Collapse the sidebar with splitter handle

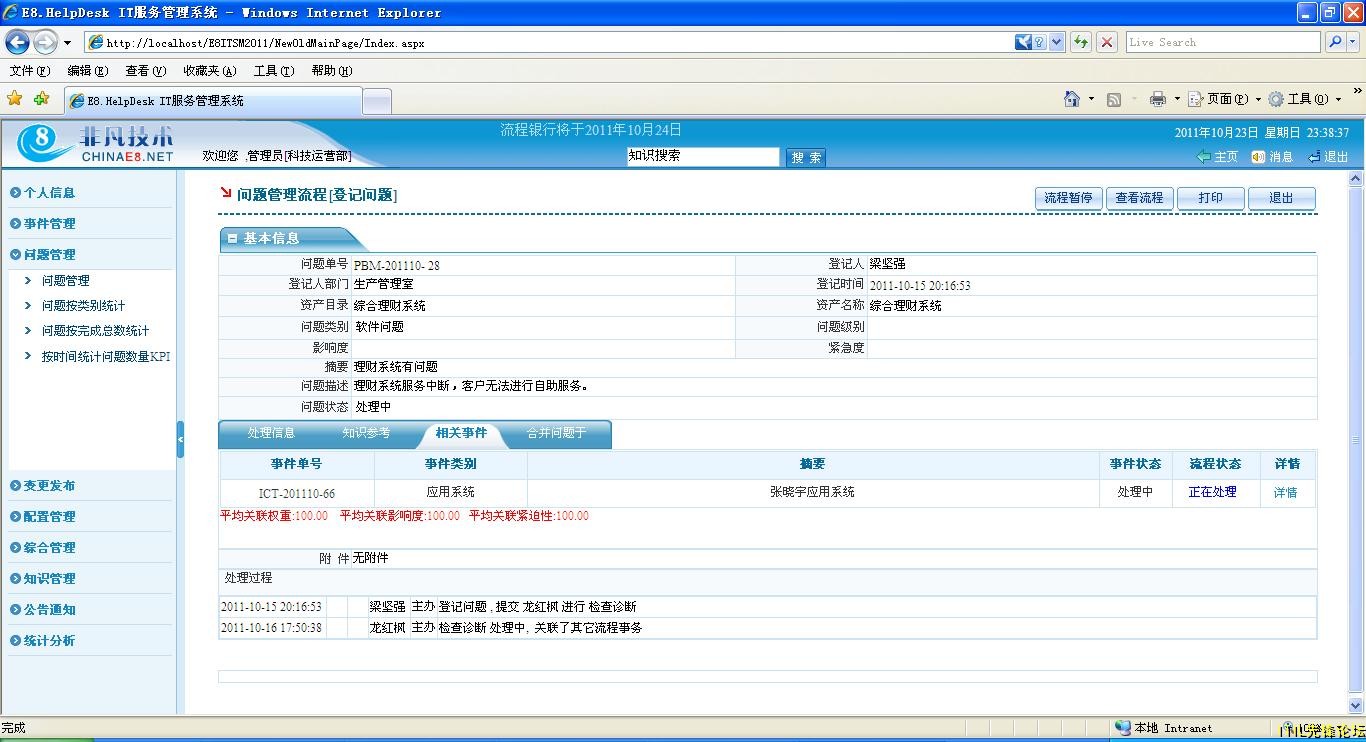[180, 440]
